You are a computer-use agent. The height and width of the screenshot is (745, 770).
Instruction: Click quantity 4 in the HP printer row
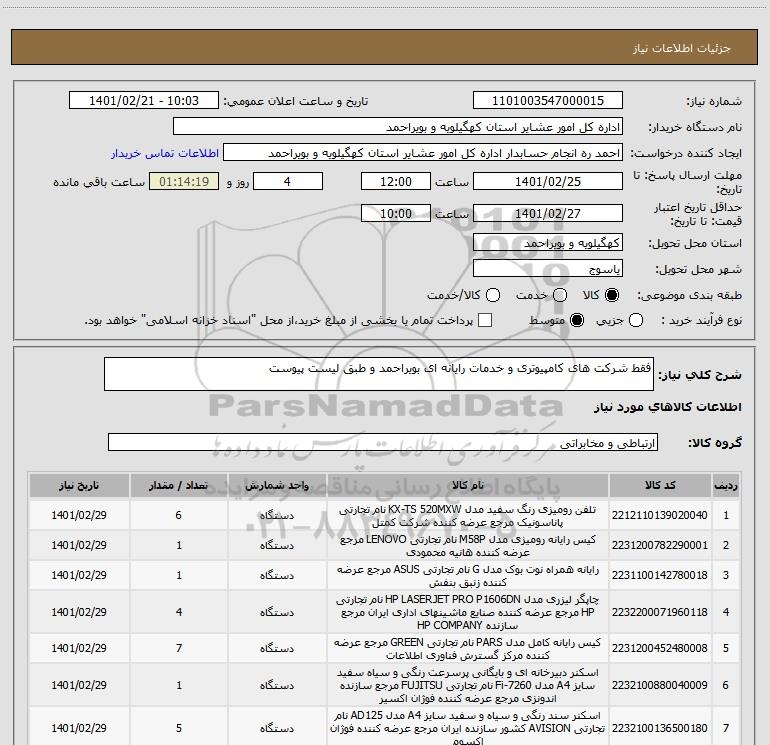click(x=179, y=612)
